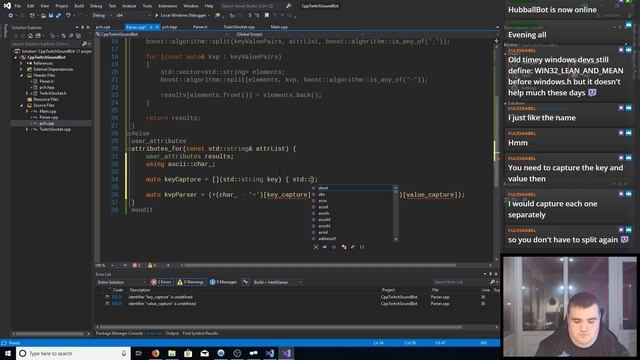
Task: Click the Save icon in toolbar
Action: [x=51, y=16]
